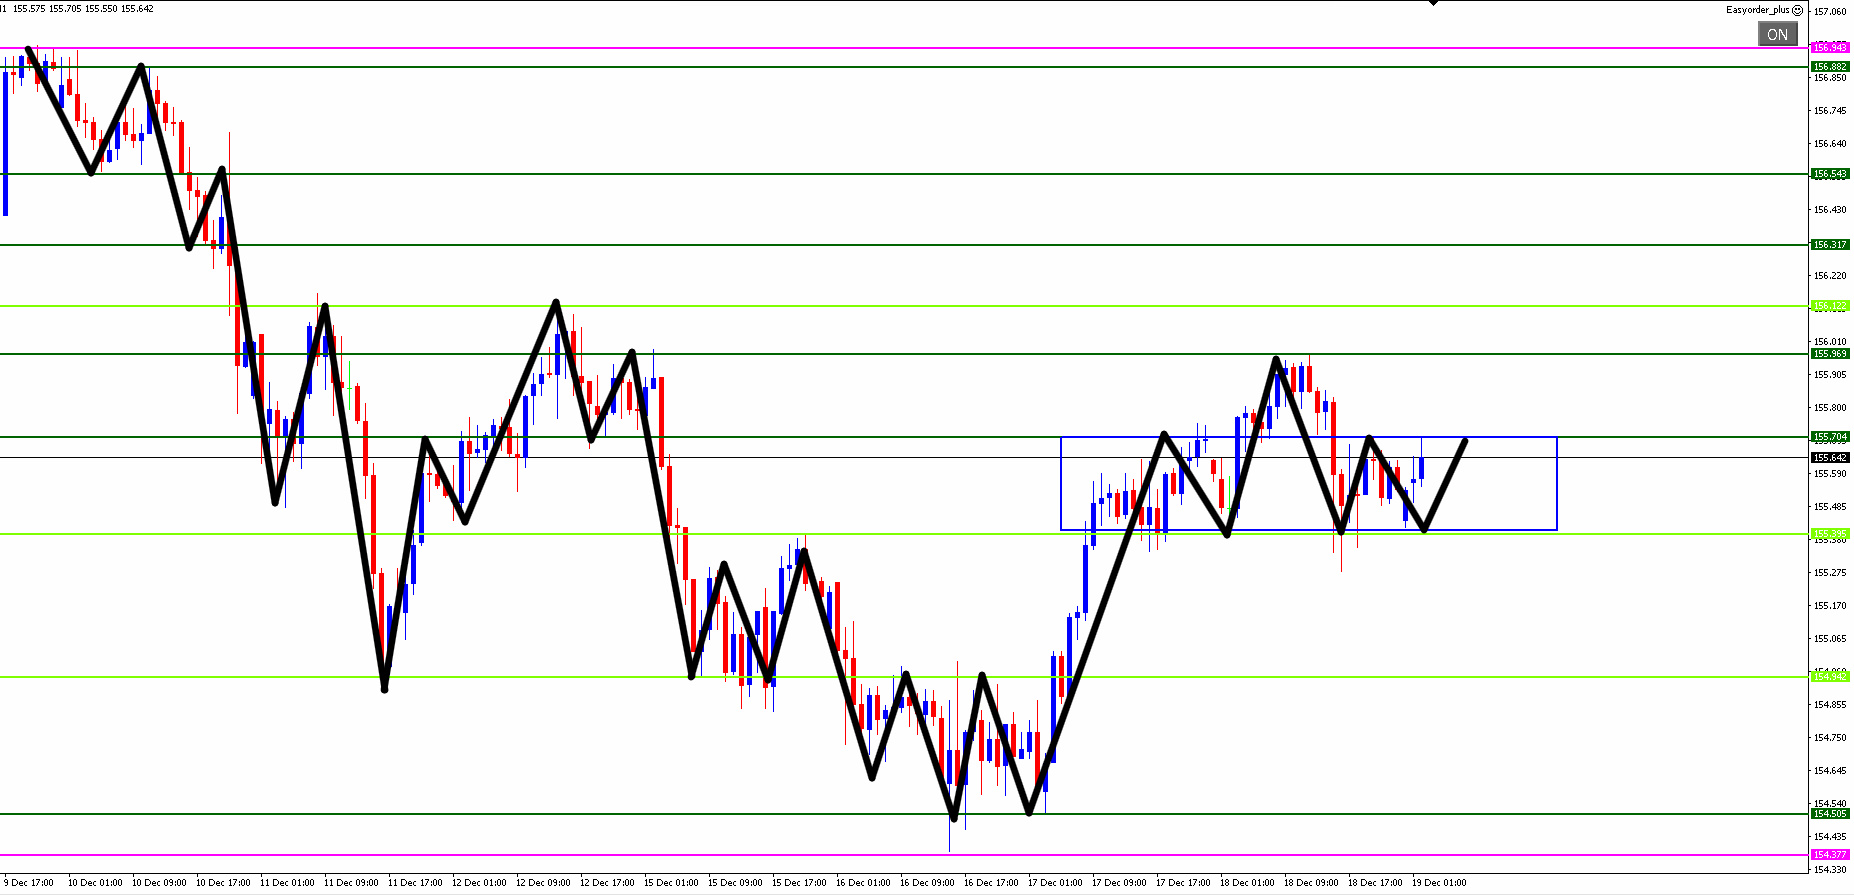
Task: Click the black current price tag 155.642
Action: (x=1830, y=457)
